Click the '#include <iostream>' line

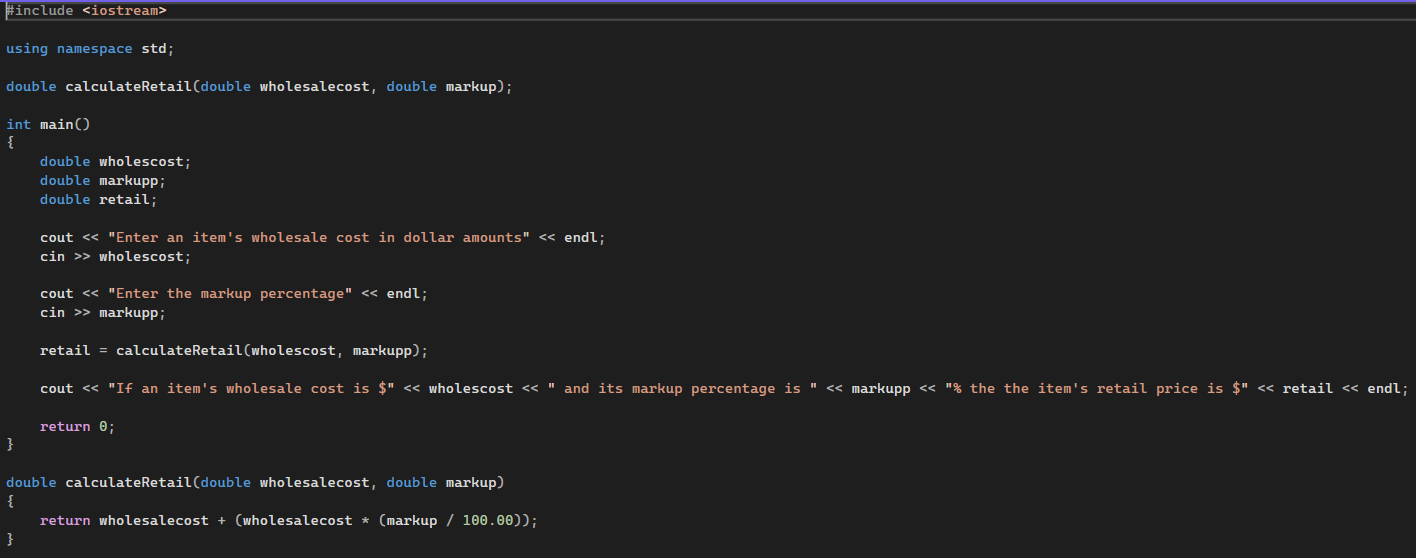pyautogui.click(x=86, y=11)
